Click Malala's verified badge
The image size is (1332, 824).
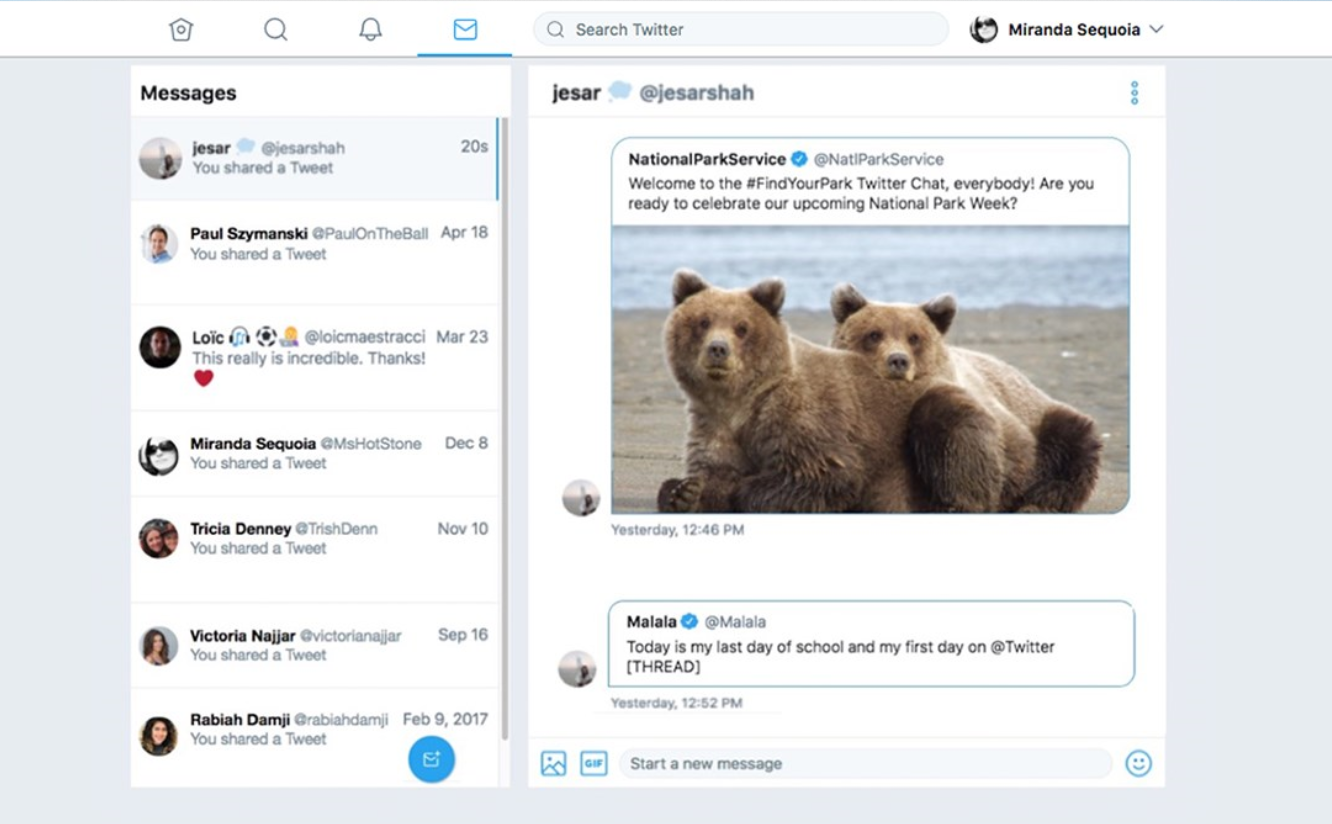pyautogui.click(x=690, y=622)
